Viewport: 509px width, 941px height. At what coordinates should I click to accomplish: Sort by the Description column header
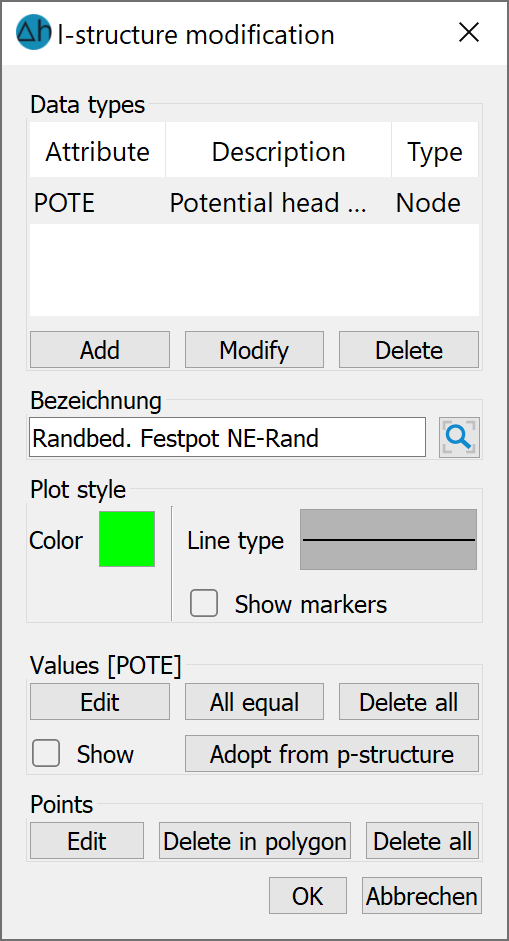pyautogui.click(x=279, y=152)
